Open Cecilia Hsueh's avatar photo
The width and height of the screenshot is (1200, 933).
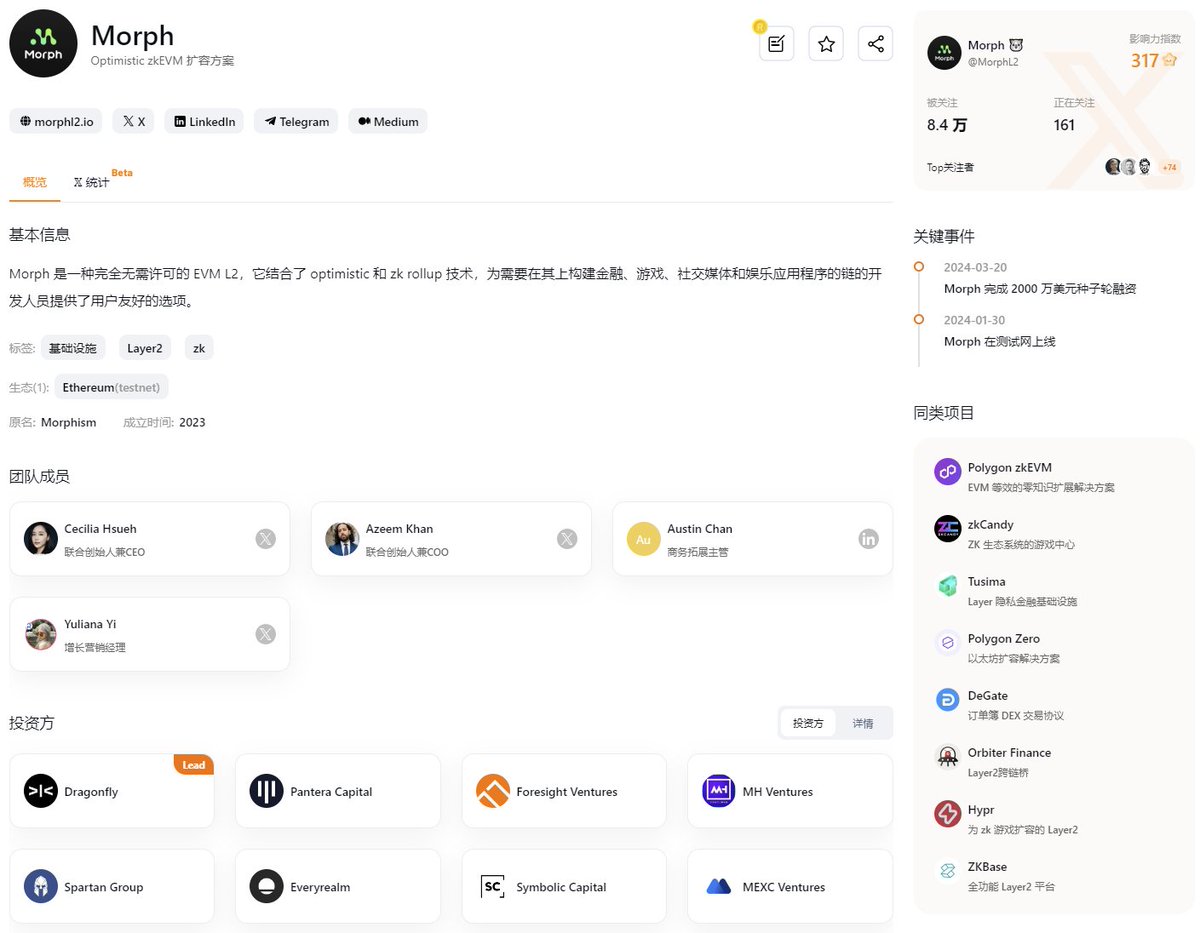pyautogui.click(x=41, y=538)
